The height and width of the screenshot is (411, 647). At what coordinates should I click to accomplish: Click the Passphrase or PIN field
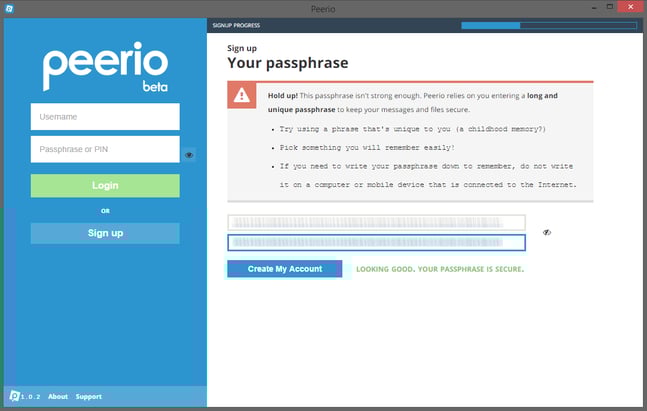[105, 149]
